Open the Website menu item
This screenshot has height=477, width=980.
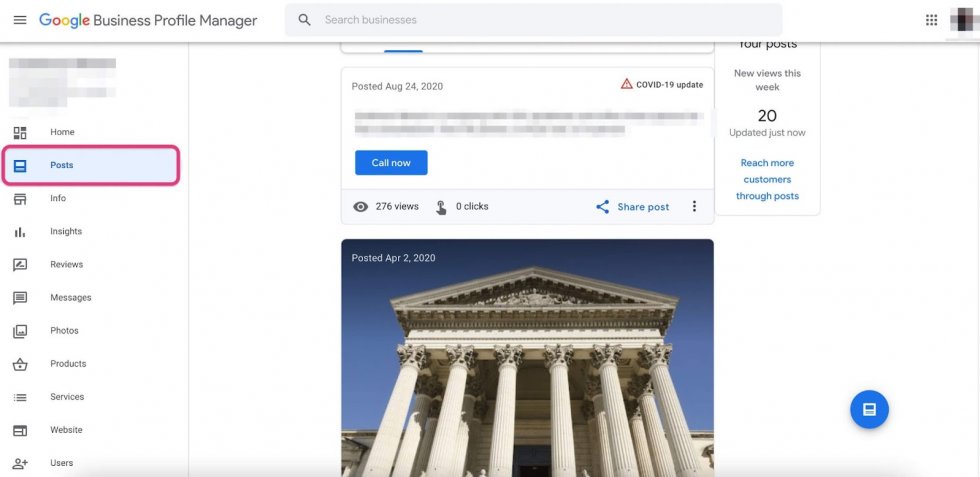[66, 430]
